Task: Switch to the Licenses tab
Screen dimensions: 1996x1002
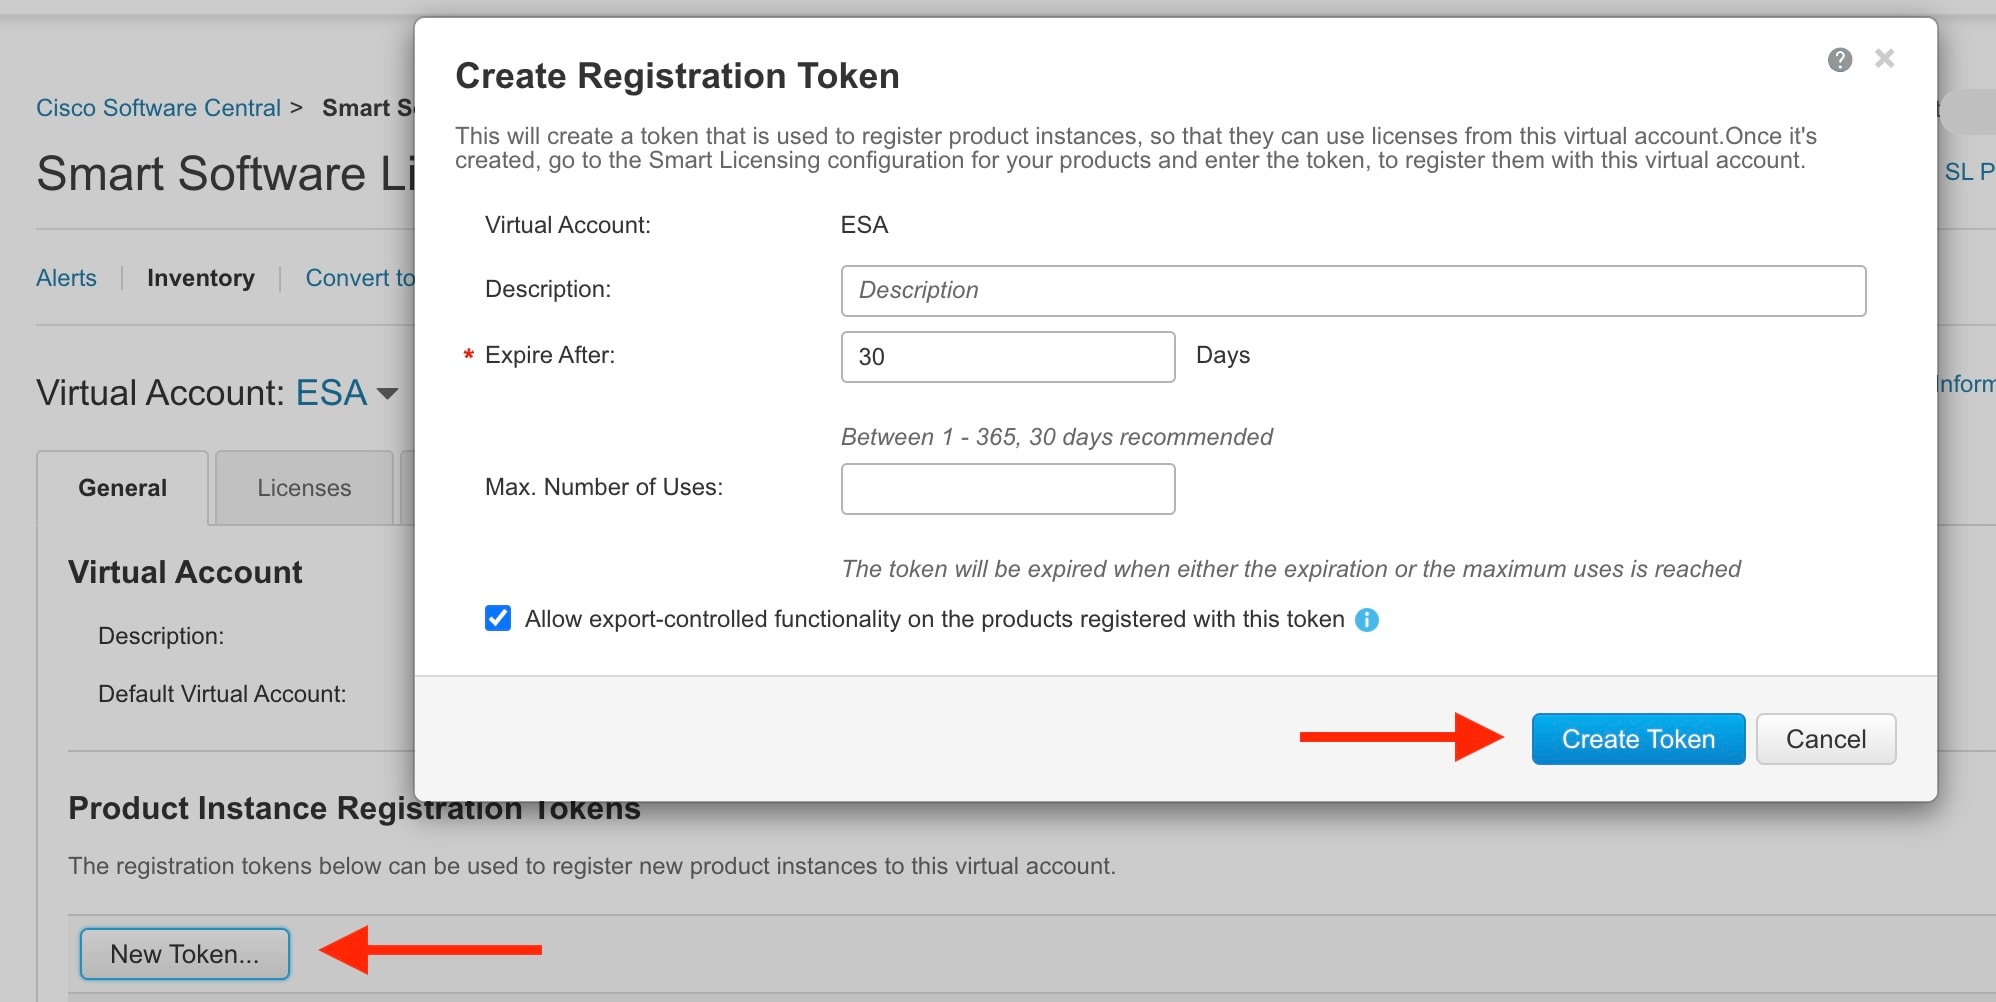Action: (304, 488)
